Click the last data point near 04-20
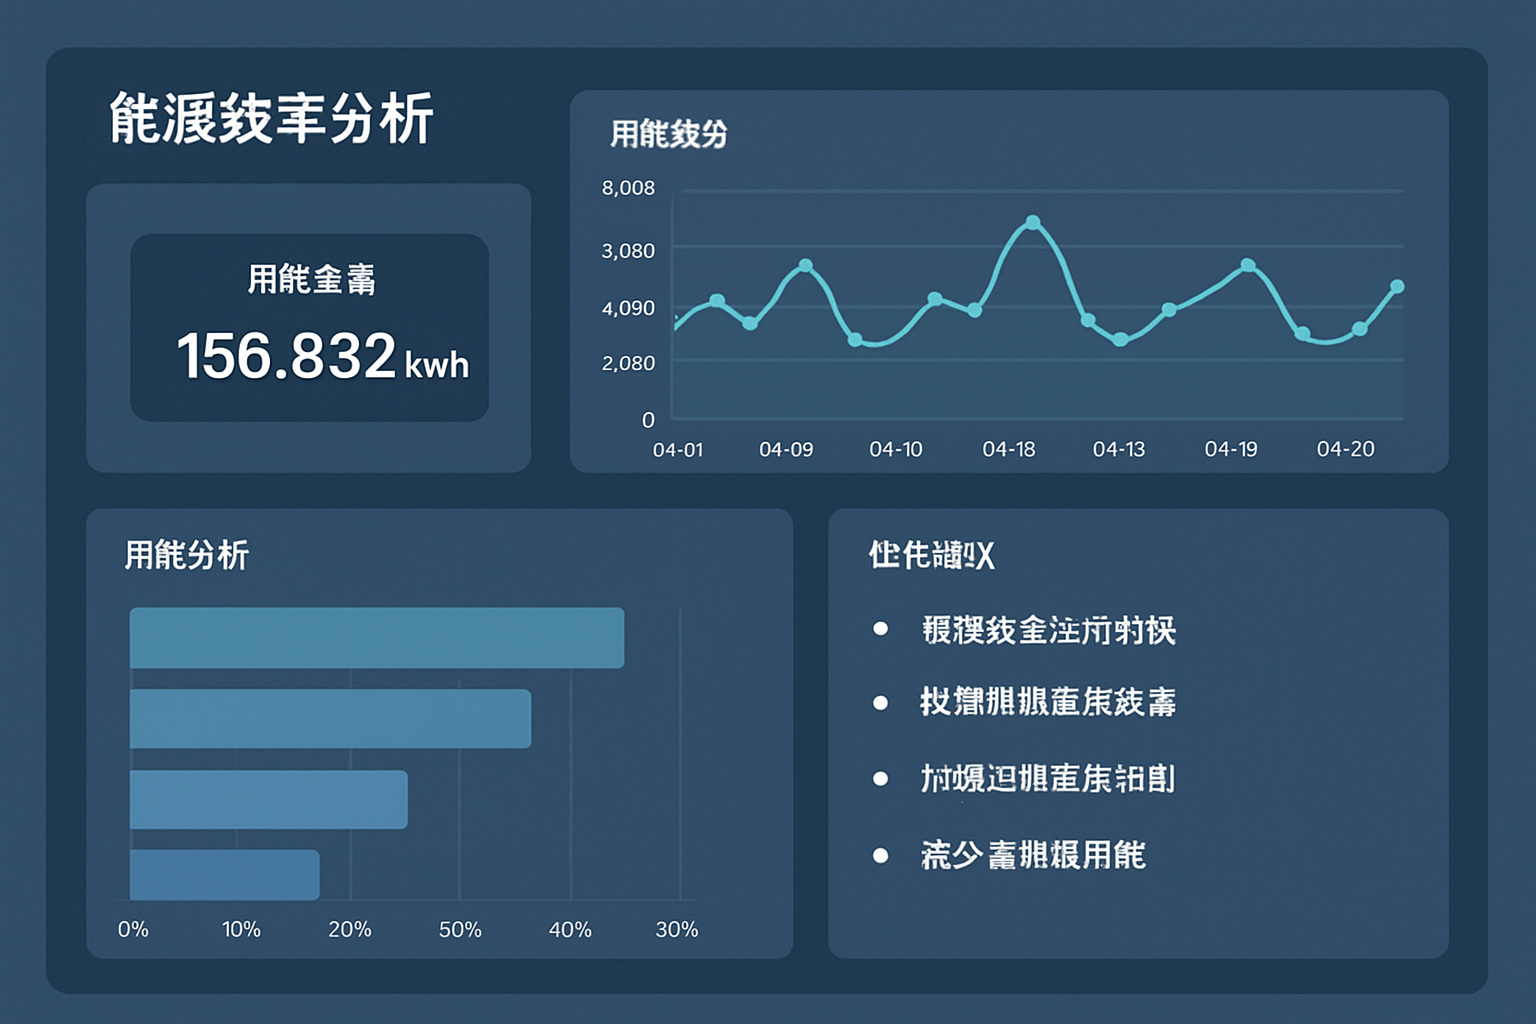 point(1397,287)
